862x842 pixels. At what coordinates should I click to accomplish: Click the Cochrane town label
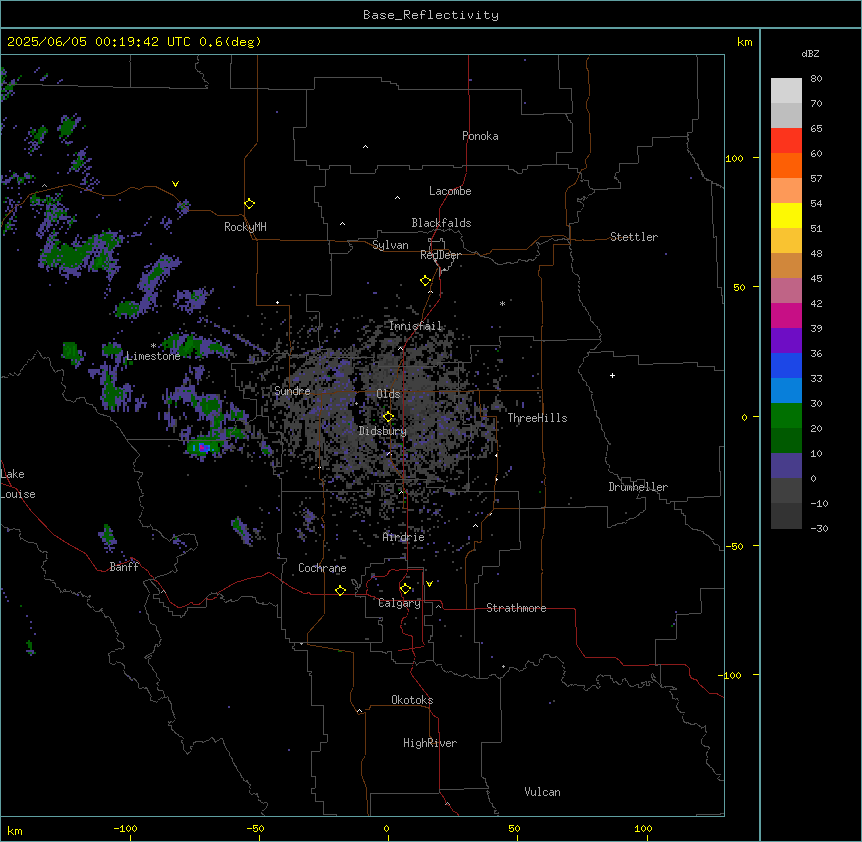(322, 568)
